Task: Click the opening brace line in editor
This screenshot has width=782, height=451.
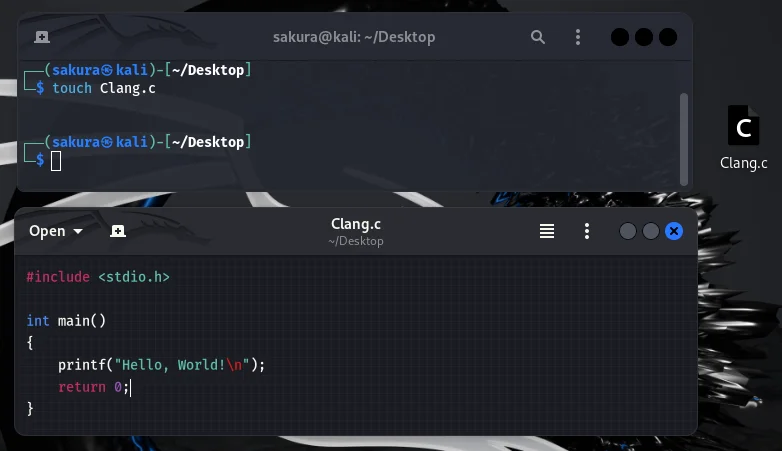Action: [x=30, y=343]
